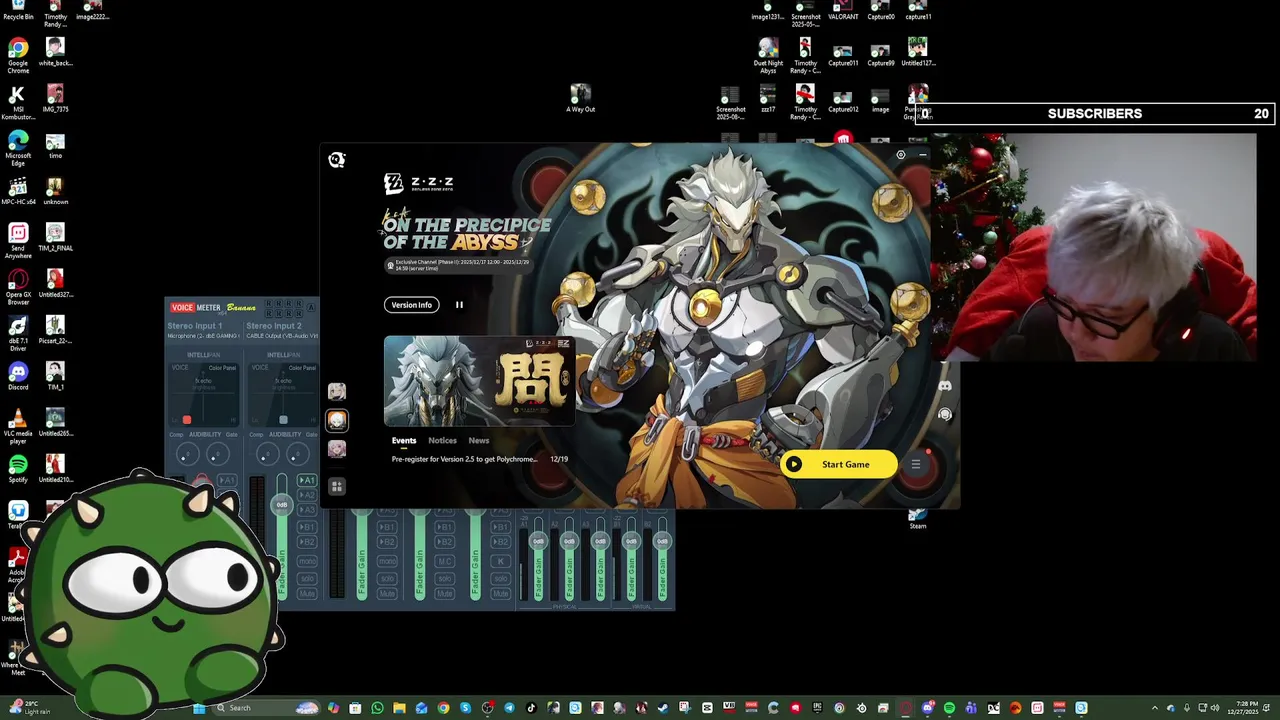Select Zenless Zone Zero icon in launcher sidebar
1280x720 pixels.
coord(337,421)
